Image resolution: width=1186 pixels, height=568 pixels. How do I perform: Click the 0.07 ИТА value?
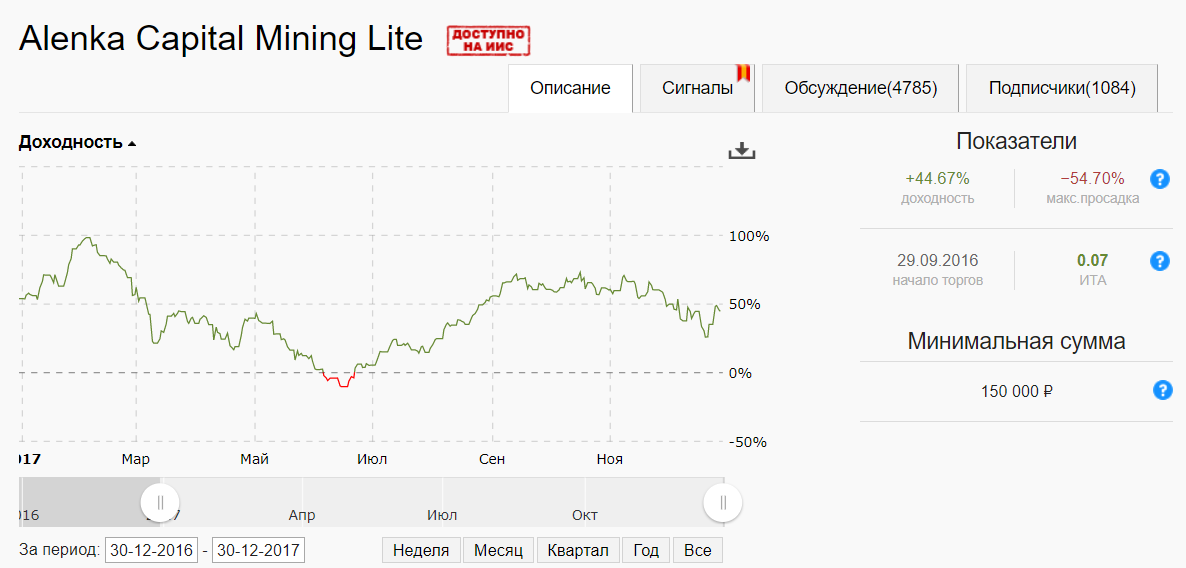1092,261
